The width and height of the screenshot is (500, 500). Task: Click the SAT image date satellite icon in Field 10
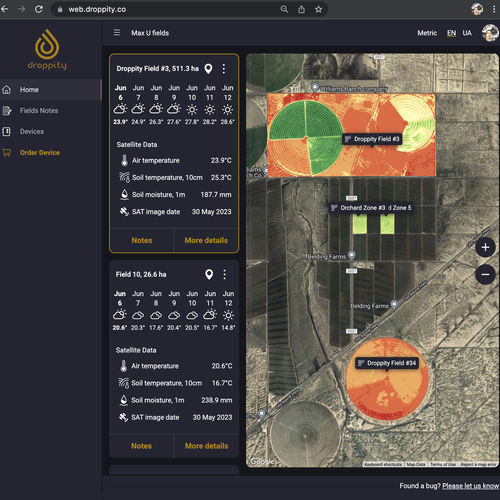(124, 417)
